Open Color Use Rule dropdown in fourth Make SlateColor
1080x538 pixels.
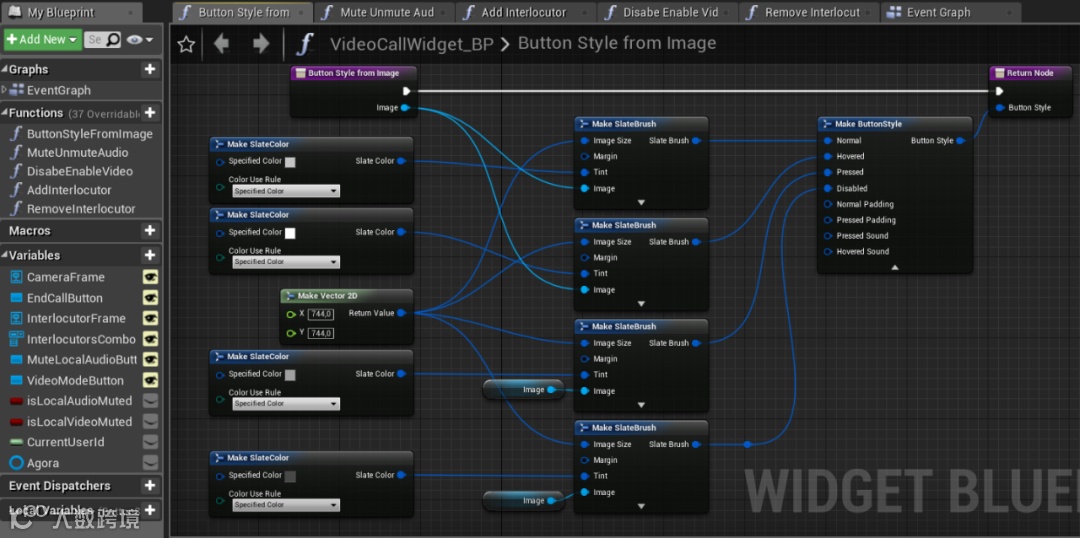286,505
